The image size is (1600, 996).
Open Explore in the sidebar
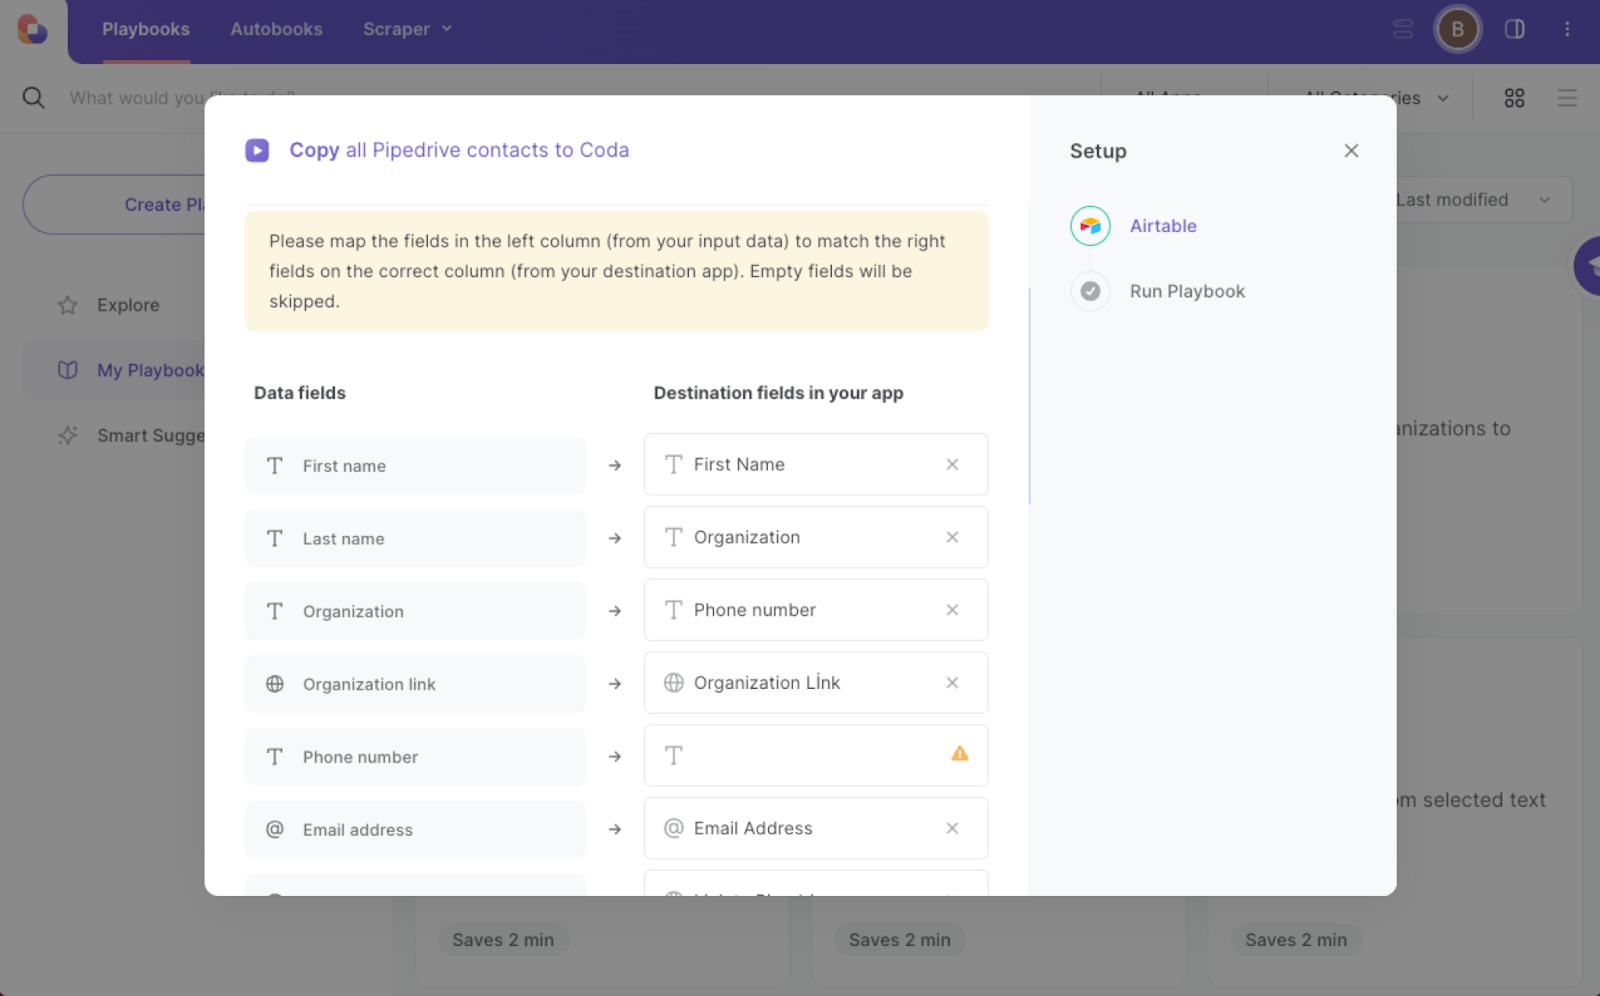click(x=128, y=305)
